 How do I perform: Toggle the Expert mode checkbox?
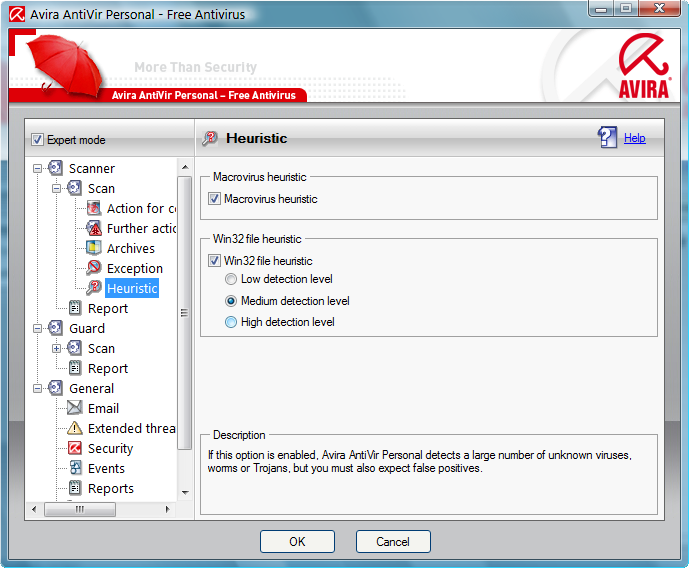point(37,140)
